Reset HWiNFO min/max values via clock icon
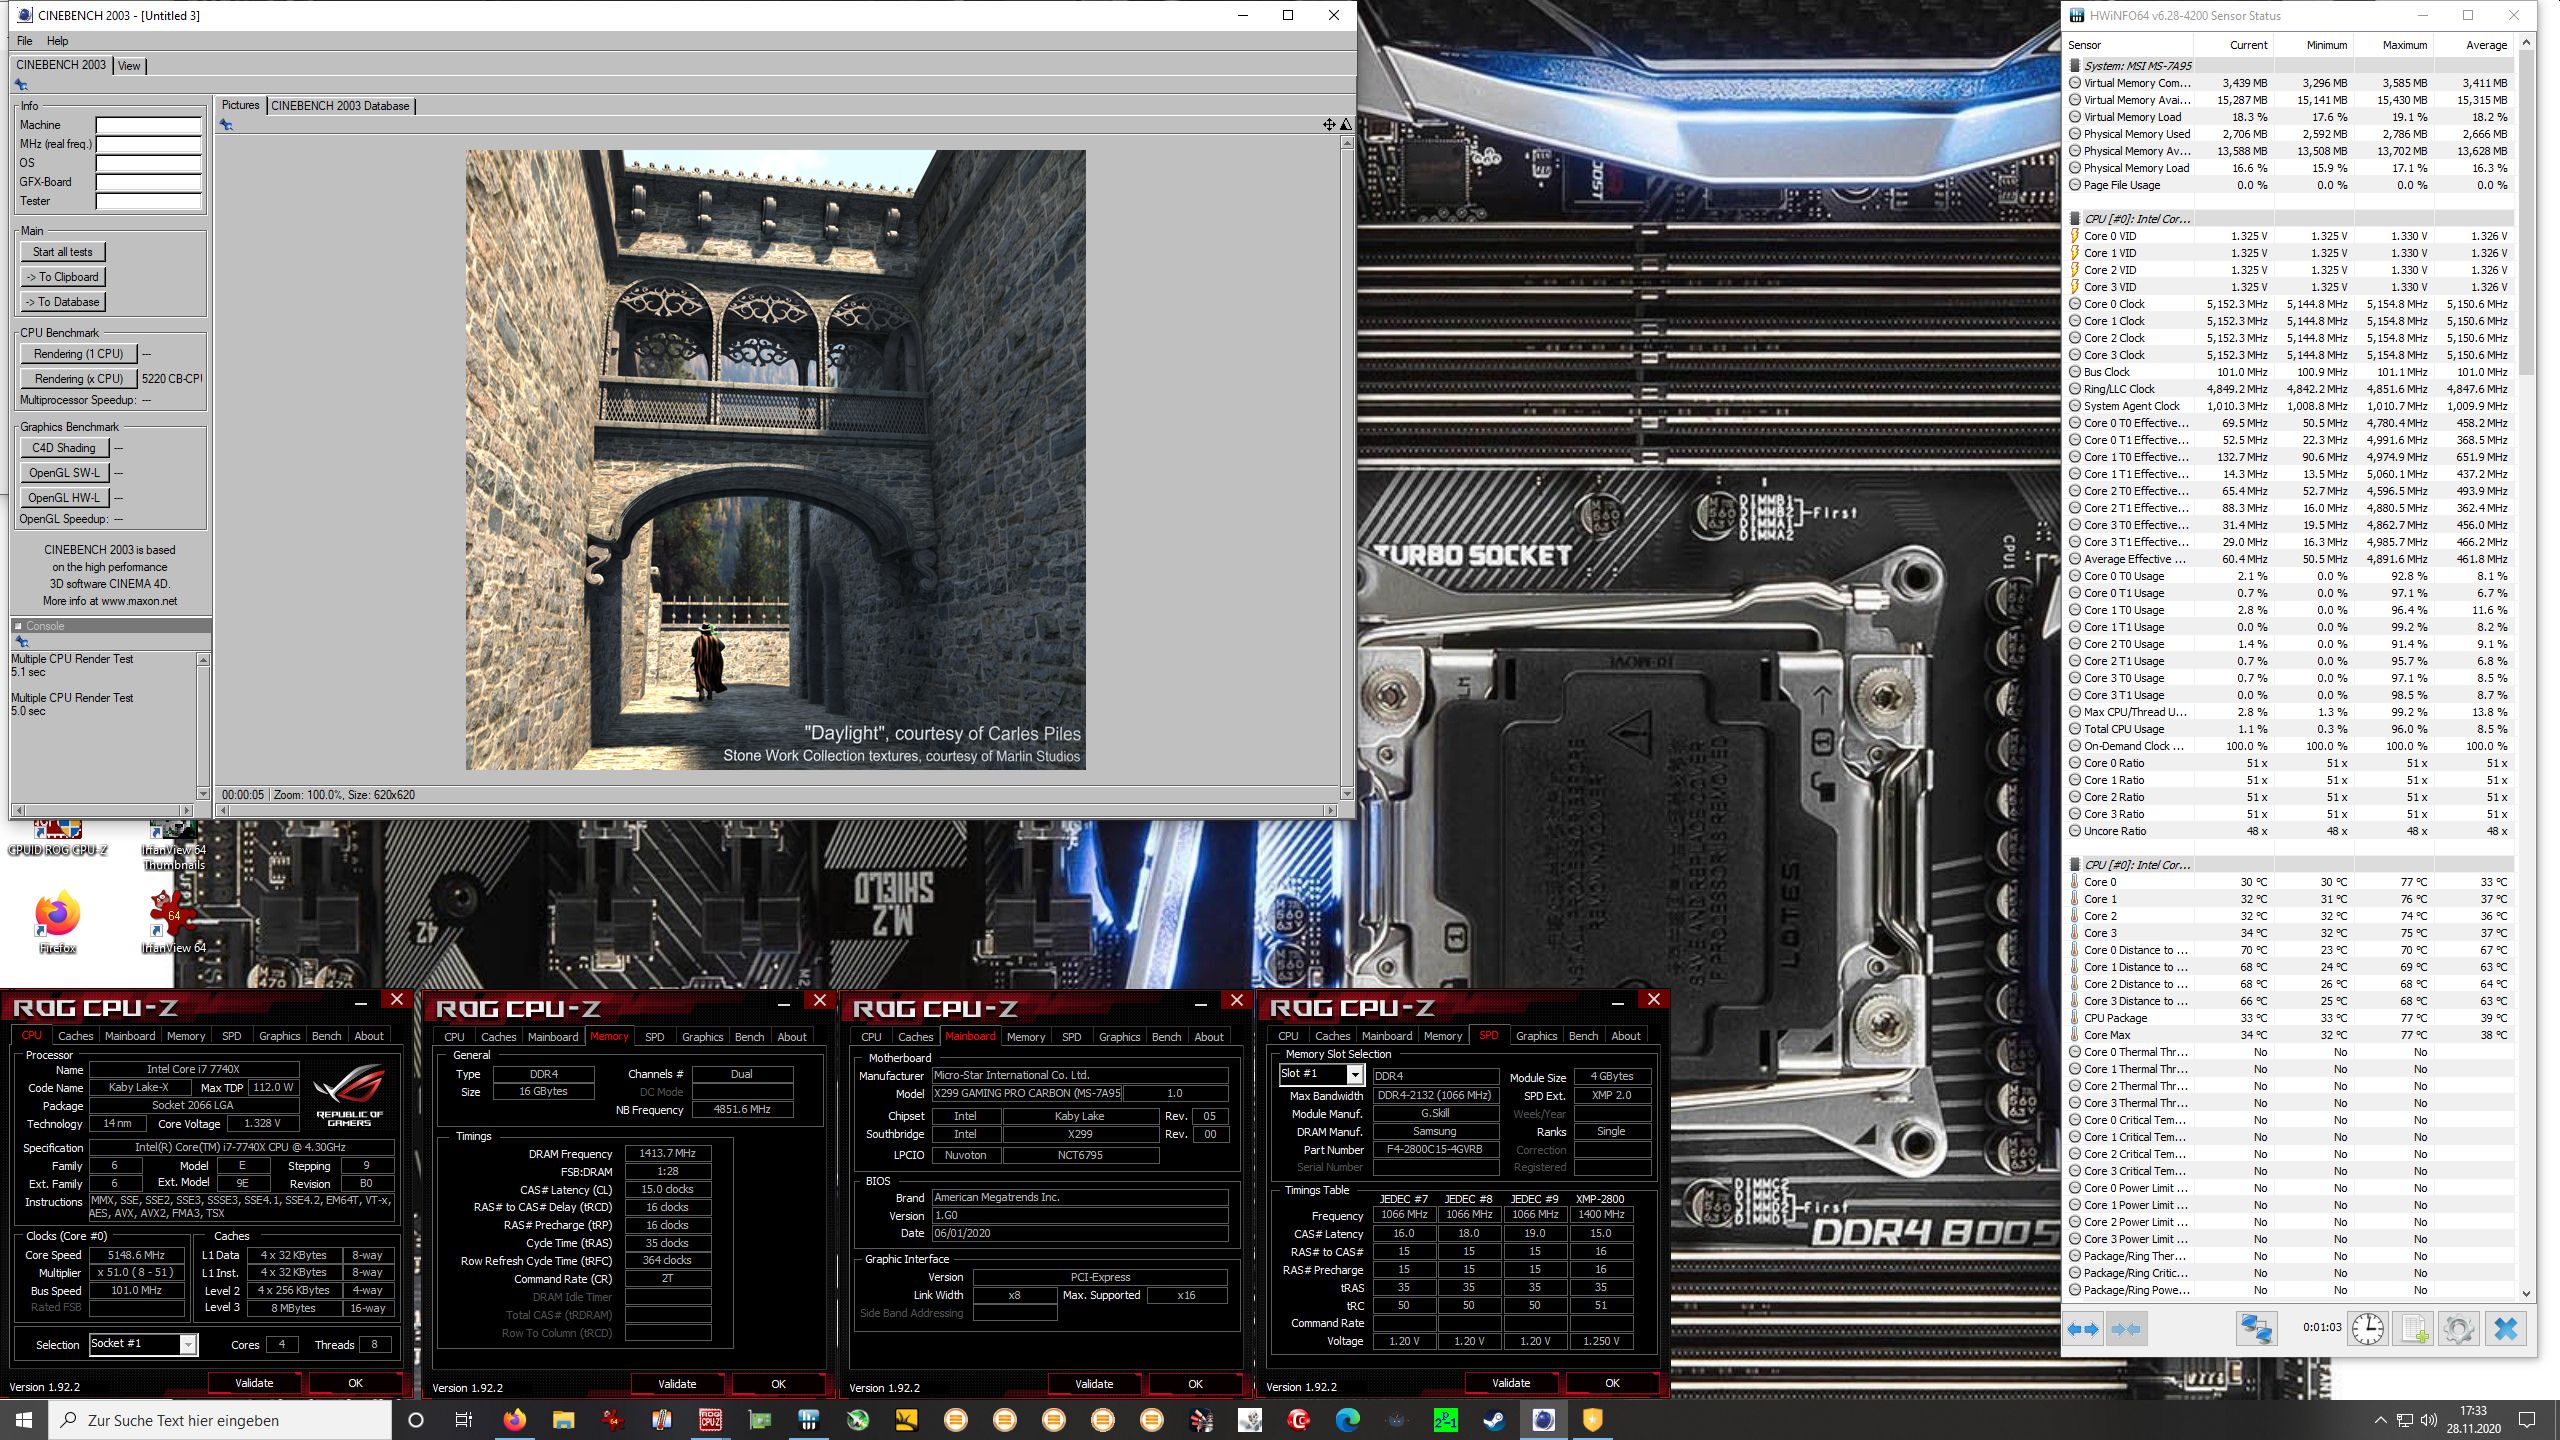 (x=2367, y=1329)
